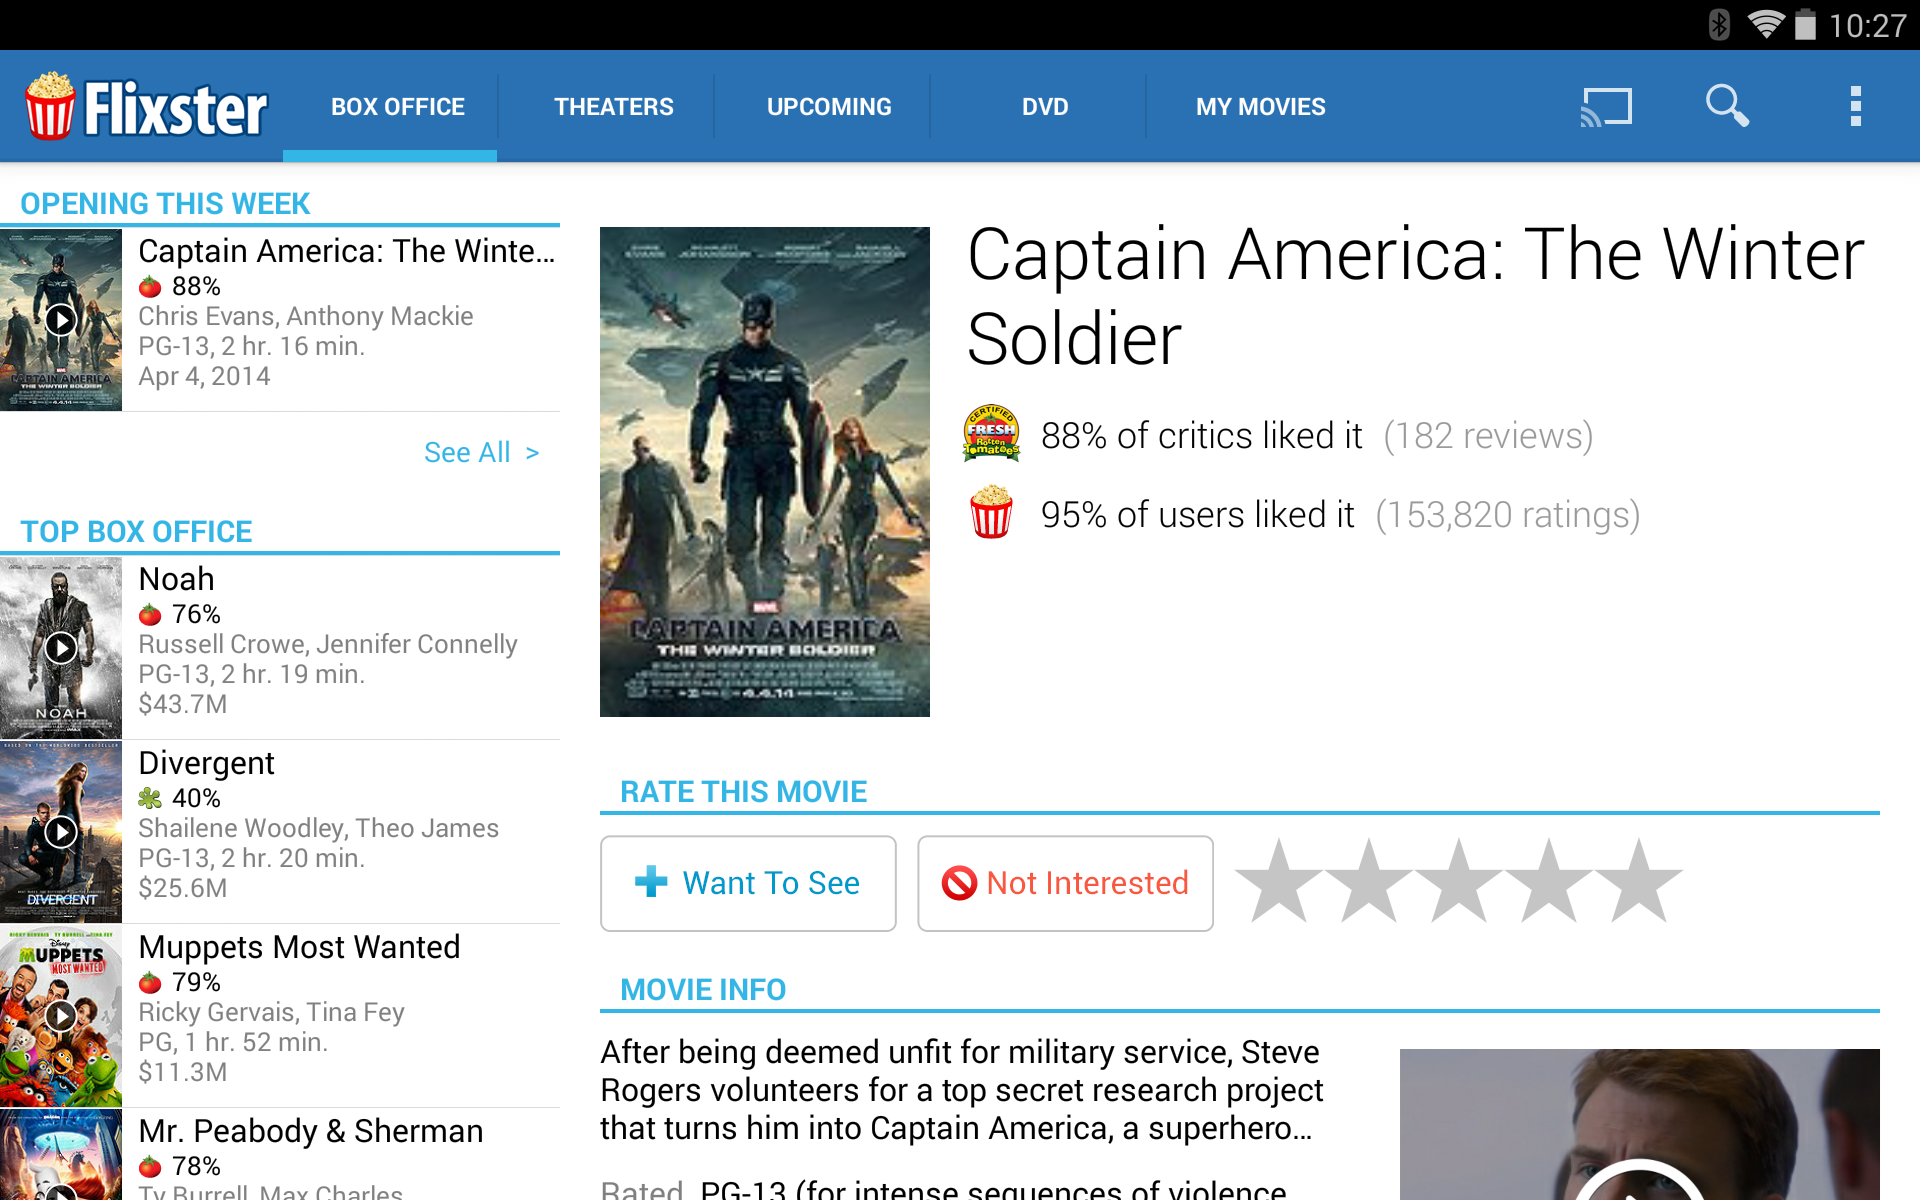Open the overflow menu icon
Screen dimensions: 1920x1200
click(x=1855, y=106)
